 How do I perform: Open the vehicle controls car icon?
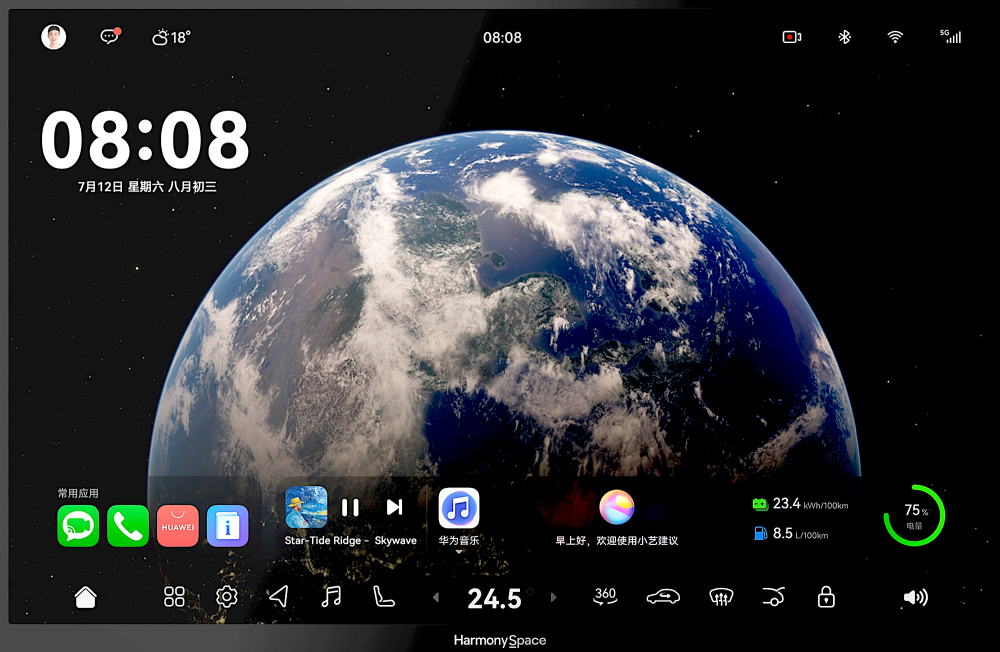point(663,597)
